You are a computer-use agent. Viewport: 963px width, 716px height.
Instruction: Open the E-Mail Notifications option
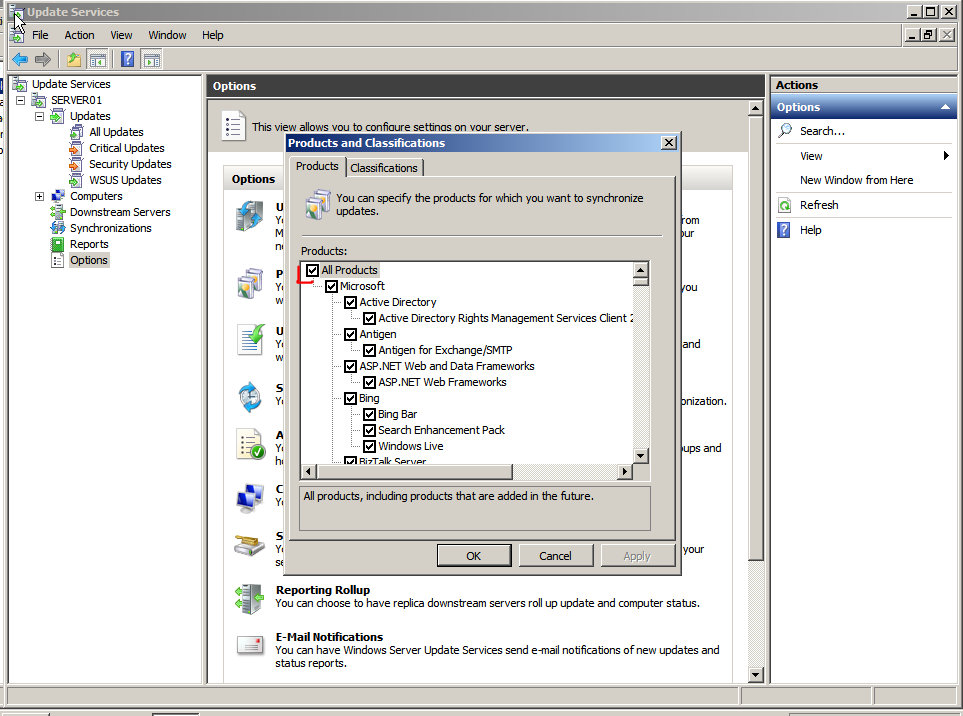(x=329, y=637)
